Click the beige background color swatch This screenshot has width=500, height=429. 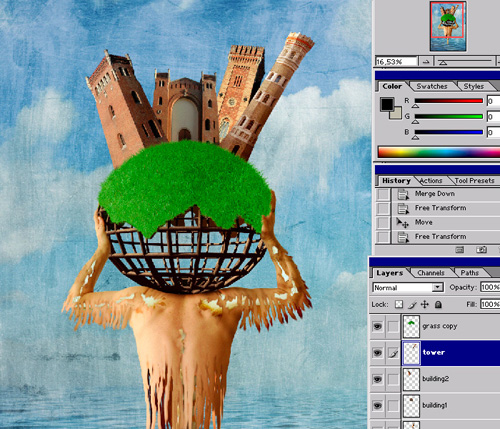396,113
